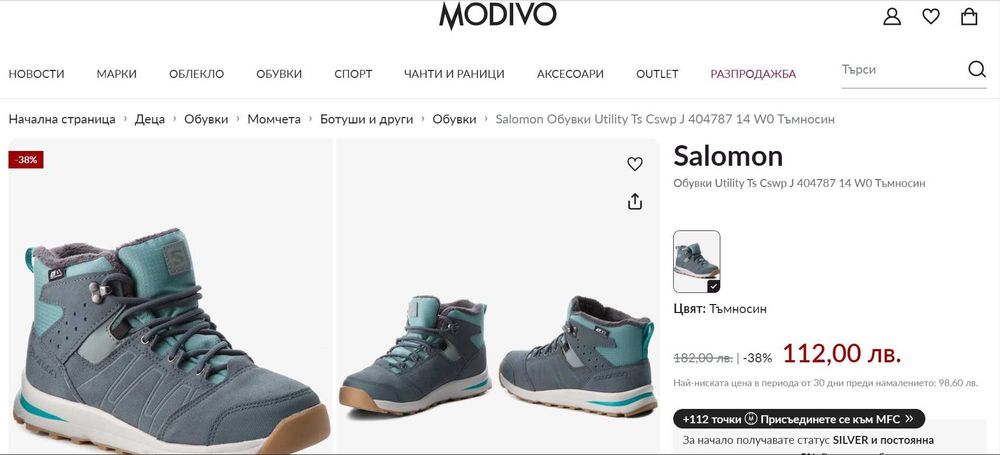Open the ОБЛЕКЛО menu
Screen dimensions: 1000x455
(x=196, y=74)
